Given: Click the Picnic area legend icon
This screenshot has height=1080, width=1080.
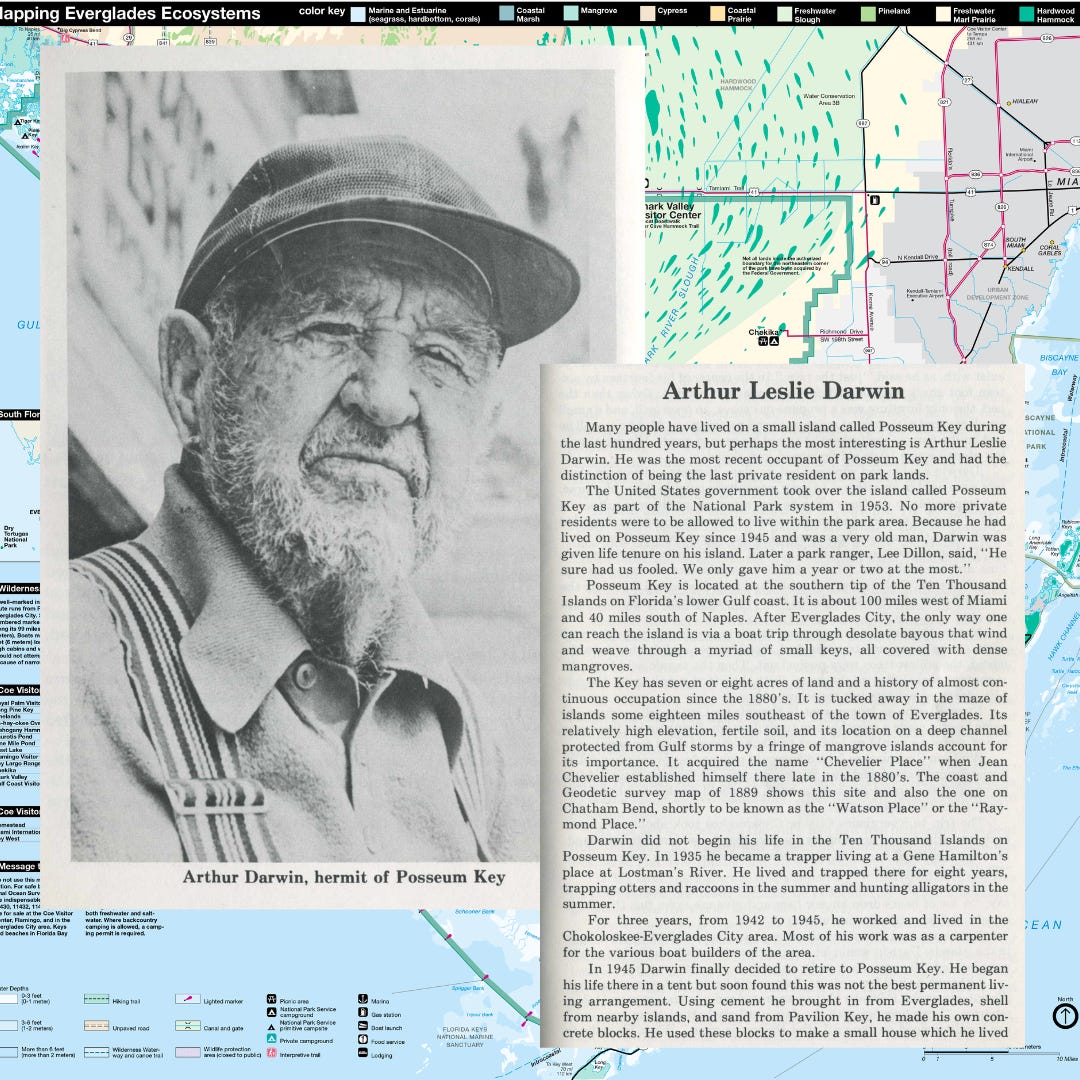Looking at the screenshot, I should coord(271,999).
